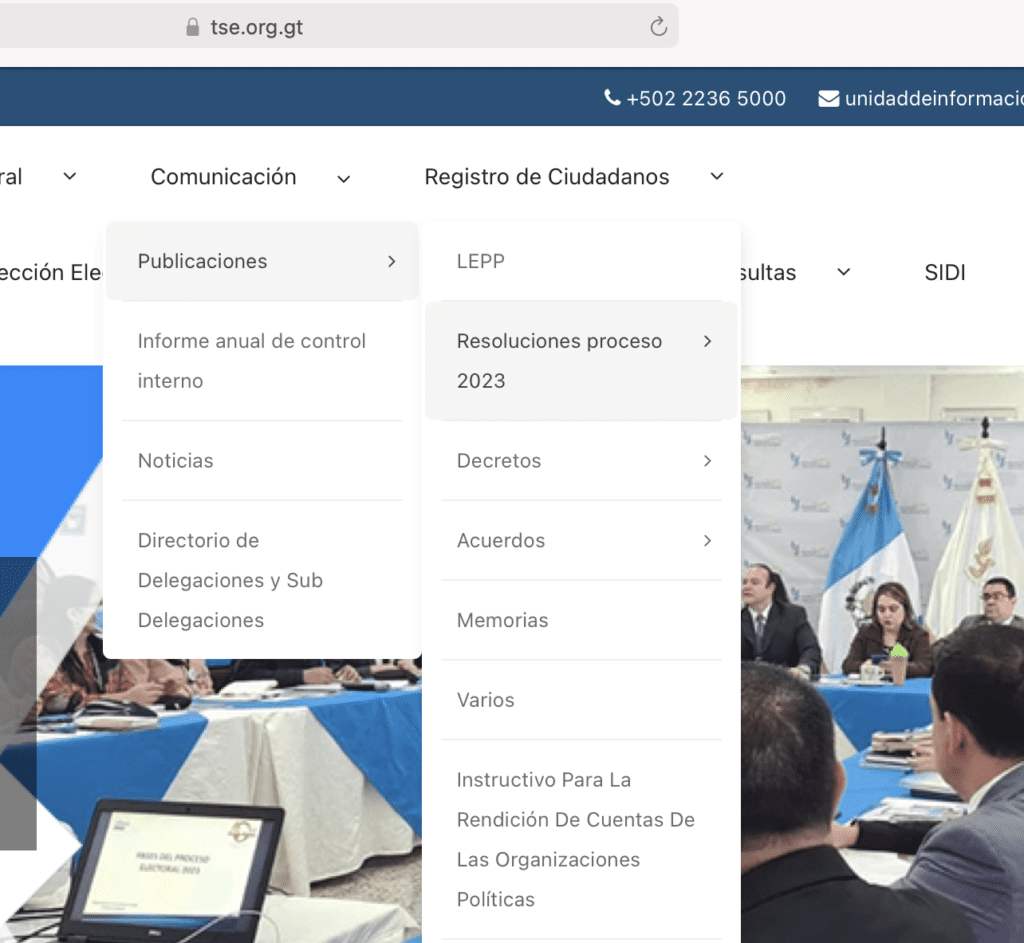Expand Resoluciones proceso 2023 arrow

tap(707, 341)
